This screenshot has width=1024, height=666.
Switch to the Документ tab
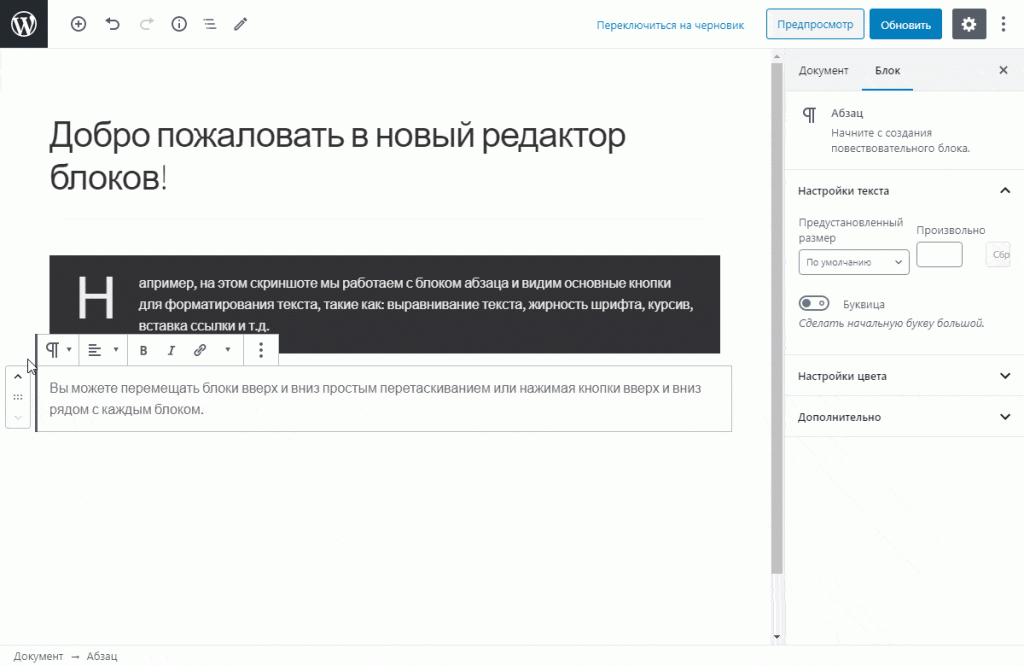(824, 70)
